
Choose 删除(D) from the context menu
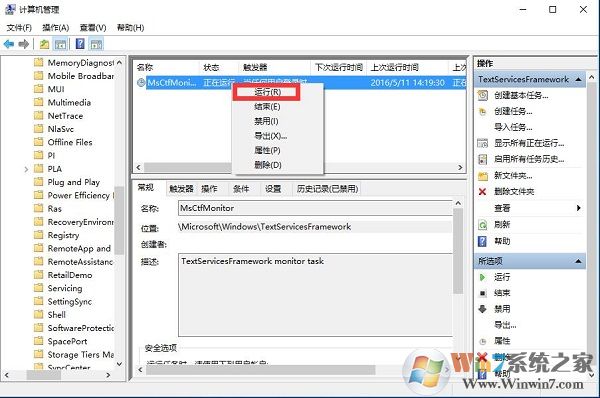tap(268, 165)
